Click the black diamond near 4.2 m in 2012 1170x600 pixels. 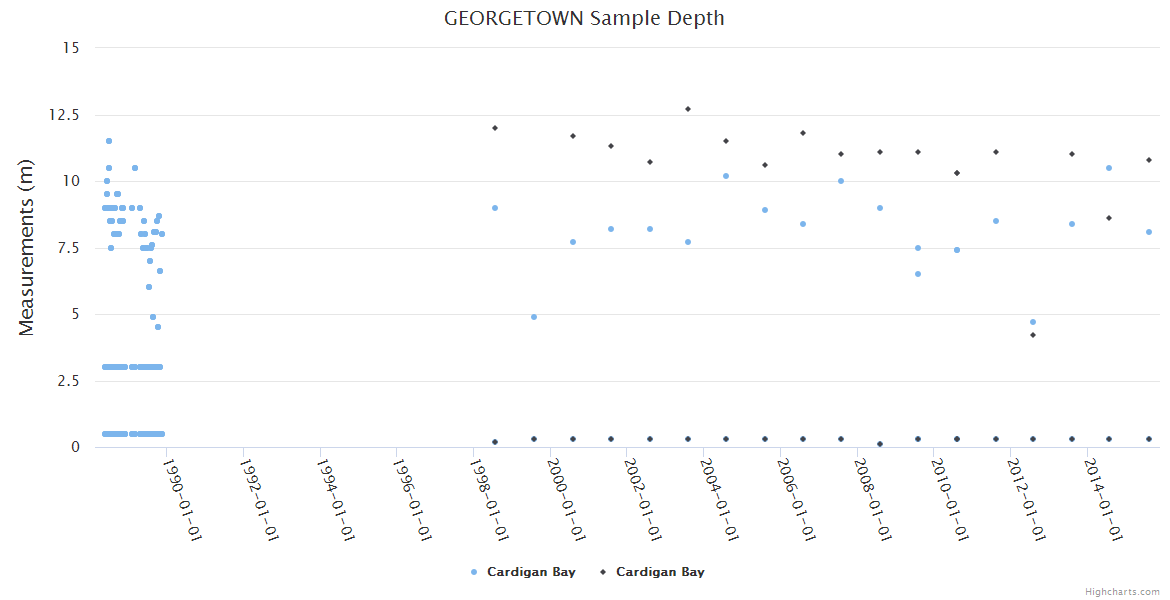pos(1033,335)
